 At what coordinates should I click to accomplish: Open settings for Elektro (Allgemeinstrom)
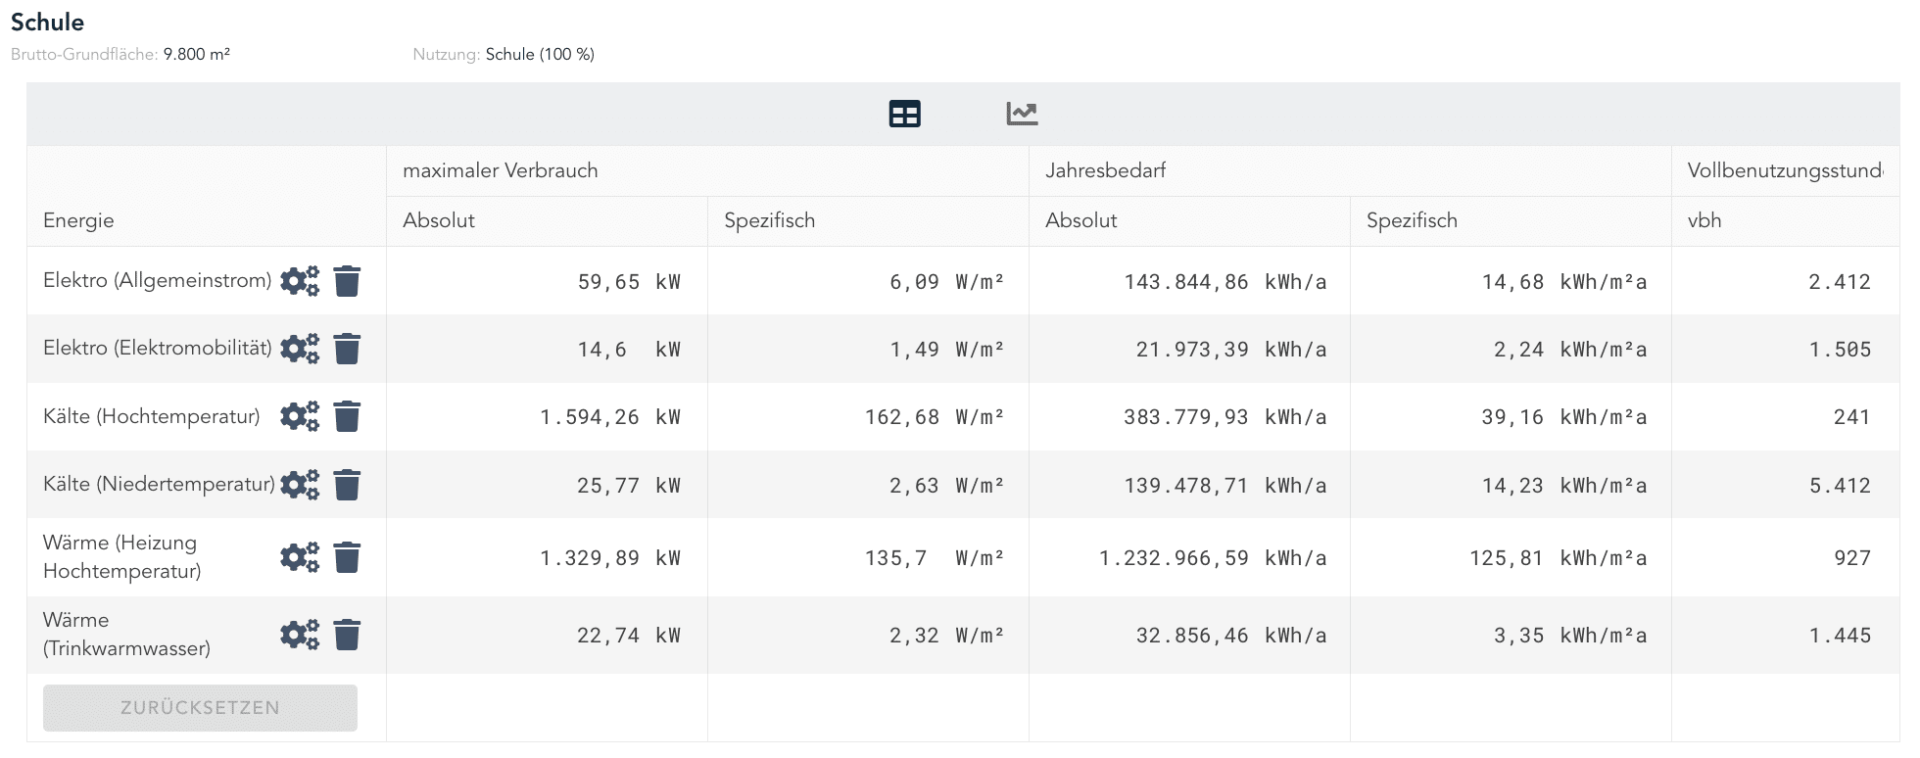[x=299, y=282]
